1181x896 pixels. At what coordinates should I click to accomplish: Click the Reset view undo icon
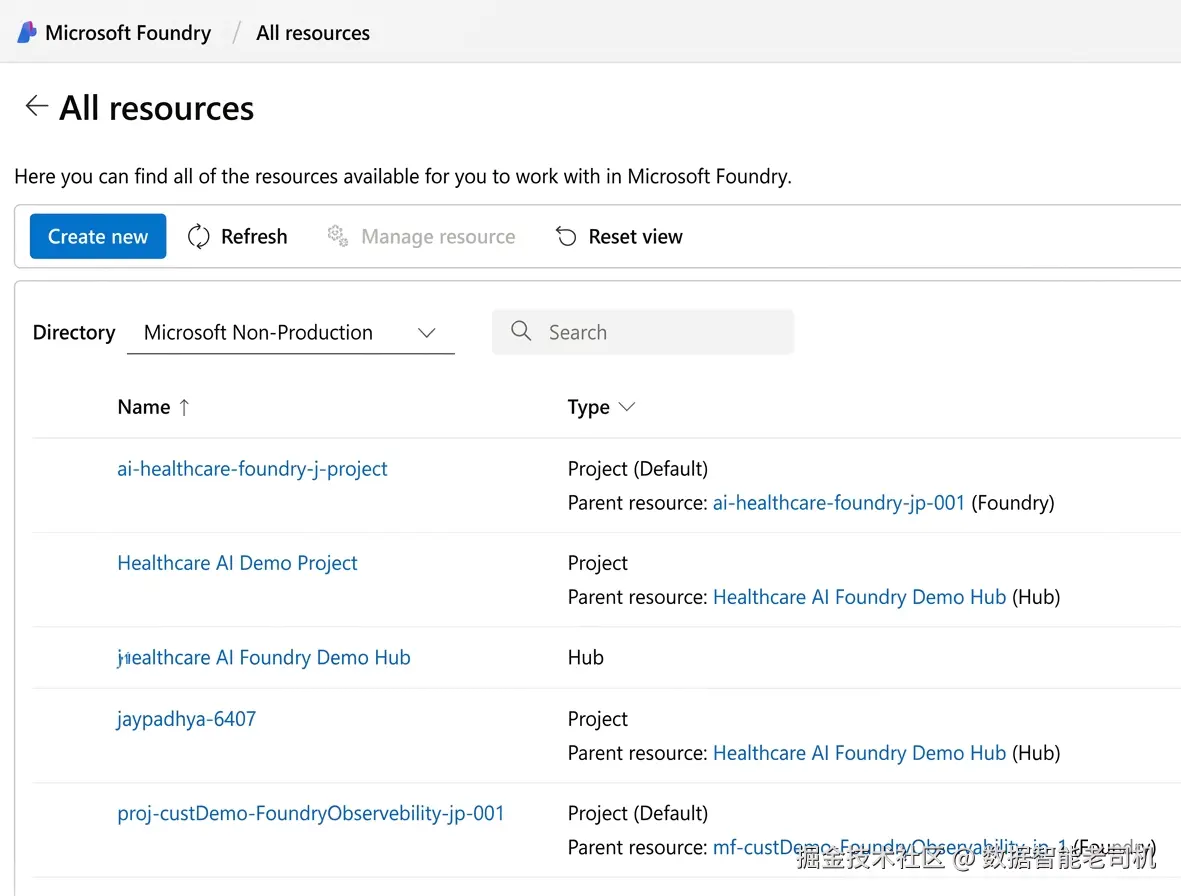566,236
